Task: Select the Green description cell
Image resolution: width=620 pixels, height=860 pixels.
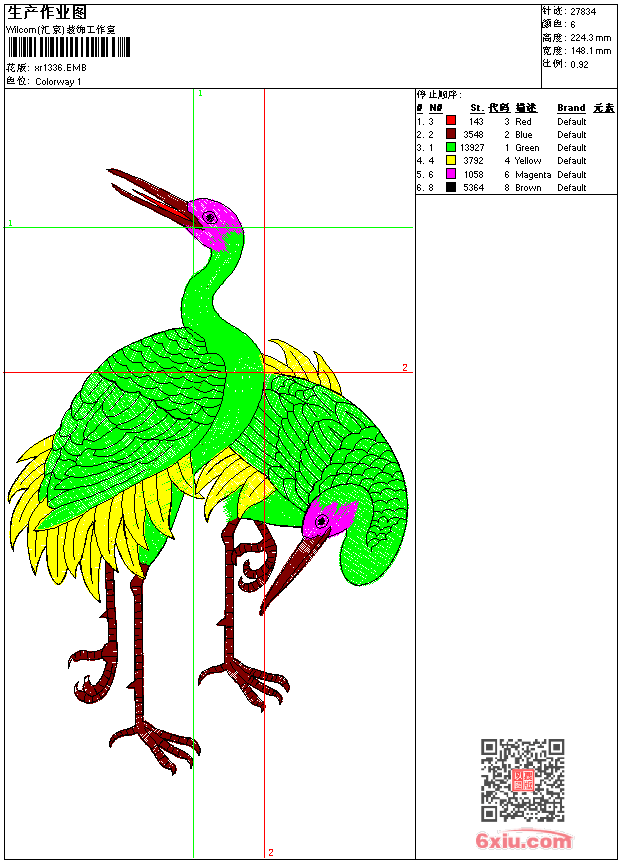Action: tap(527, 148)
